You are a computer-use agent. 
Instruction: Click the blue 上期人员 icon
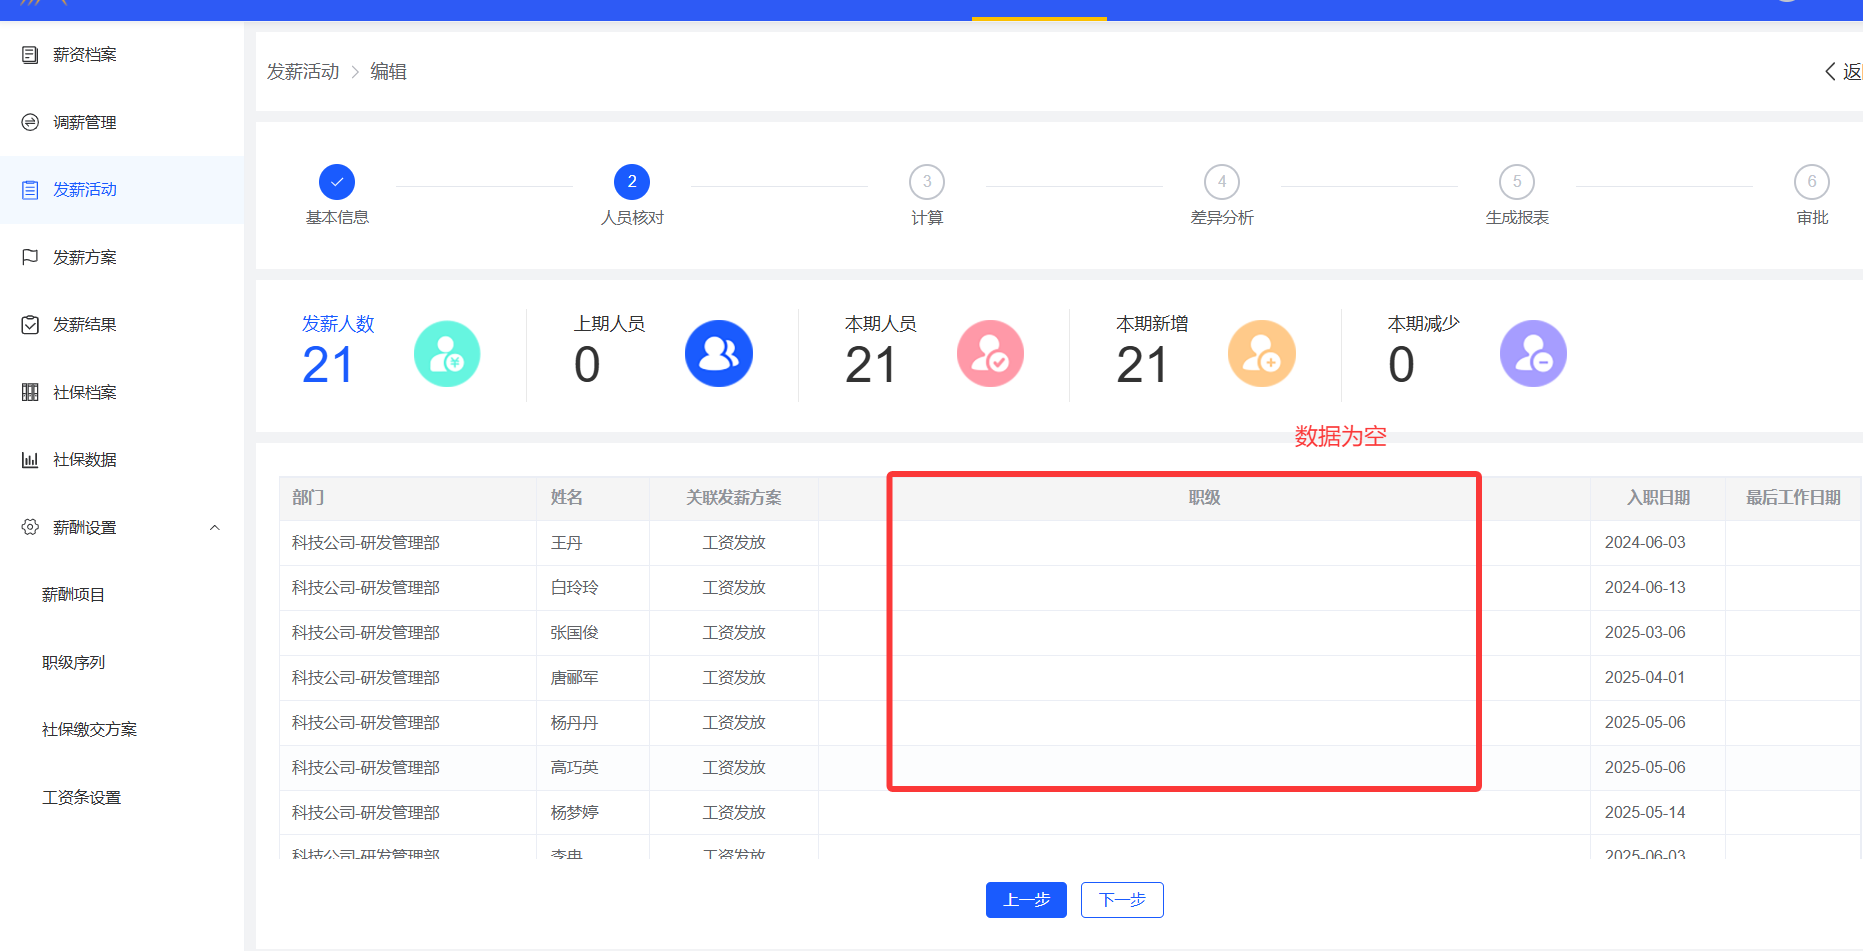point(719,354)
